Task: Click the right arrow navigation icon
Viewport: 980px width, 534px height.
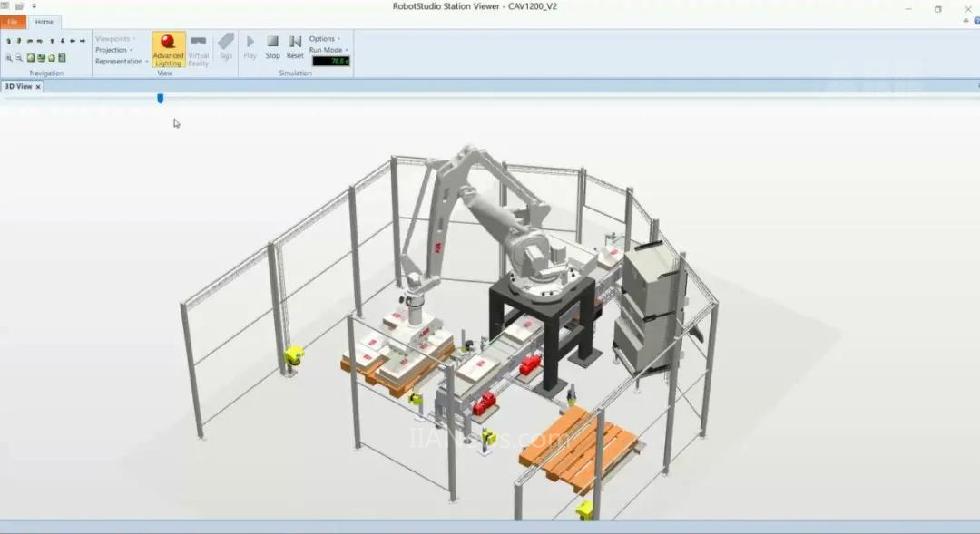Action: click(83, 41)
